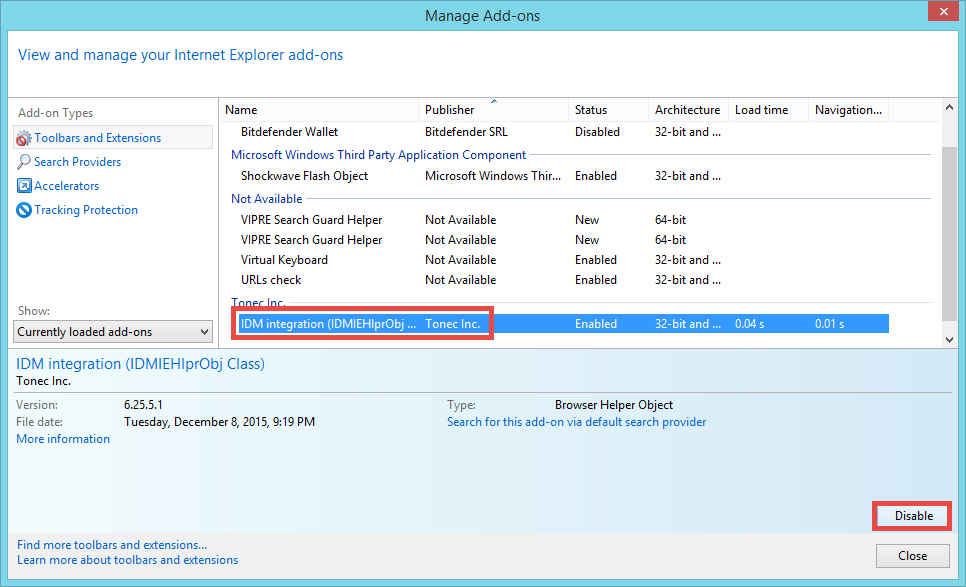This screenshot has width=966, height=587.
Task: Sort list by Architecture column header
Action: pos(688,110)
